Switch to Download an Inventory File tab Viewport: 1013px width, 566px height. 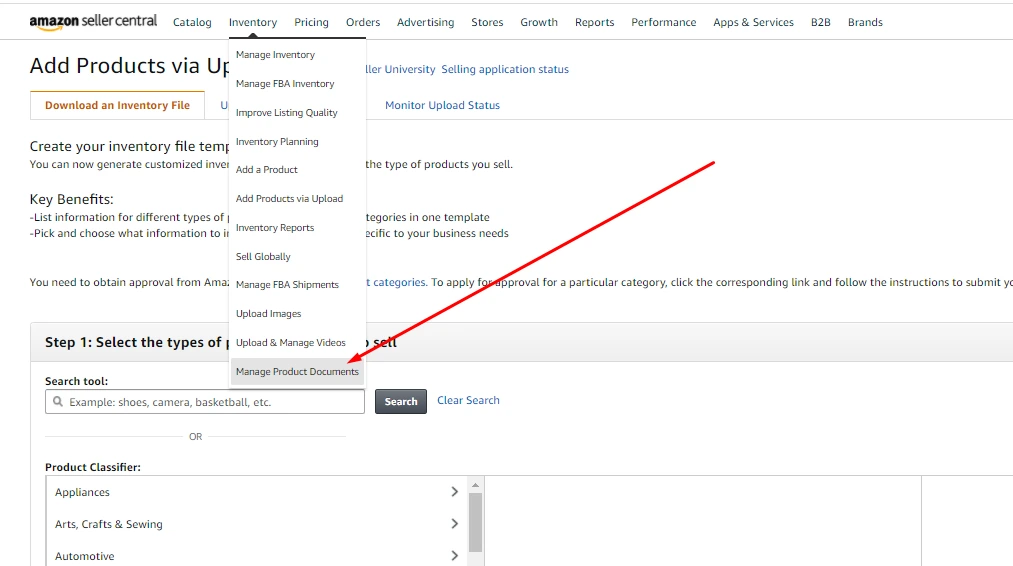tap(118, 105)
